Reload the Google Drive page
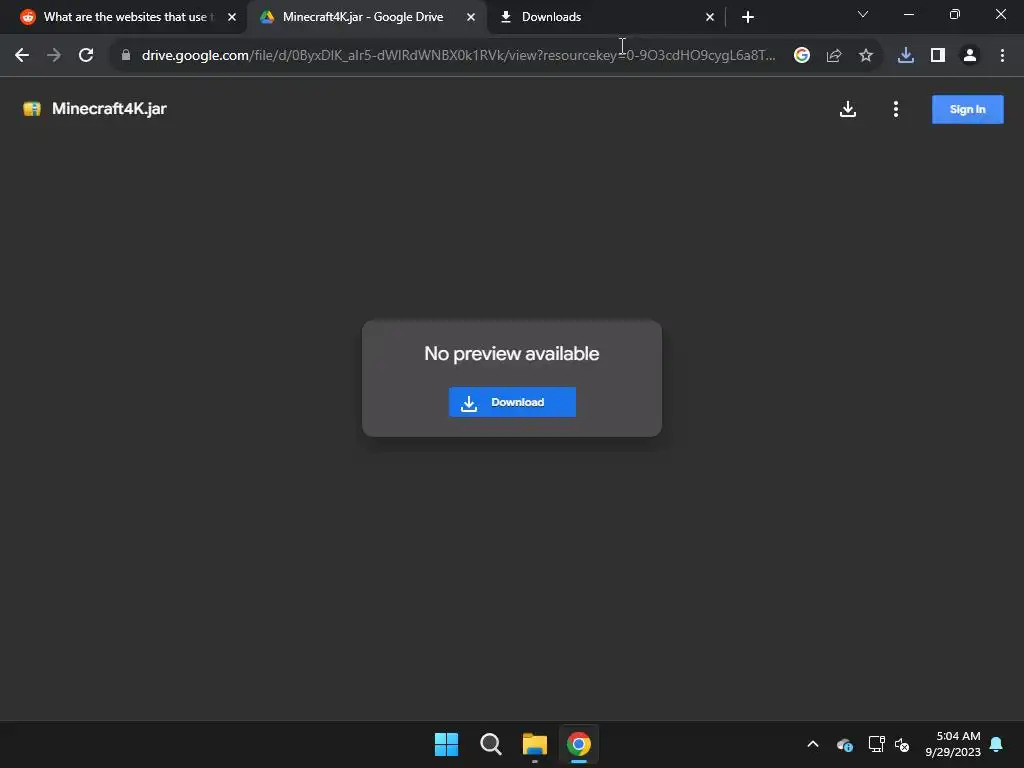 coord(86,56)
